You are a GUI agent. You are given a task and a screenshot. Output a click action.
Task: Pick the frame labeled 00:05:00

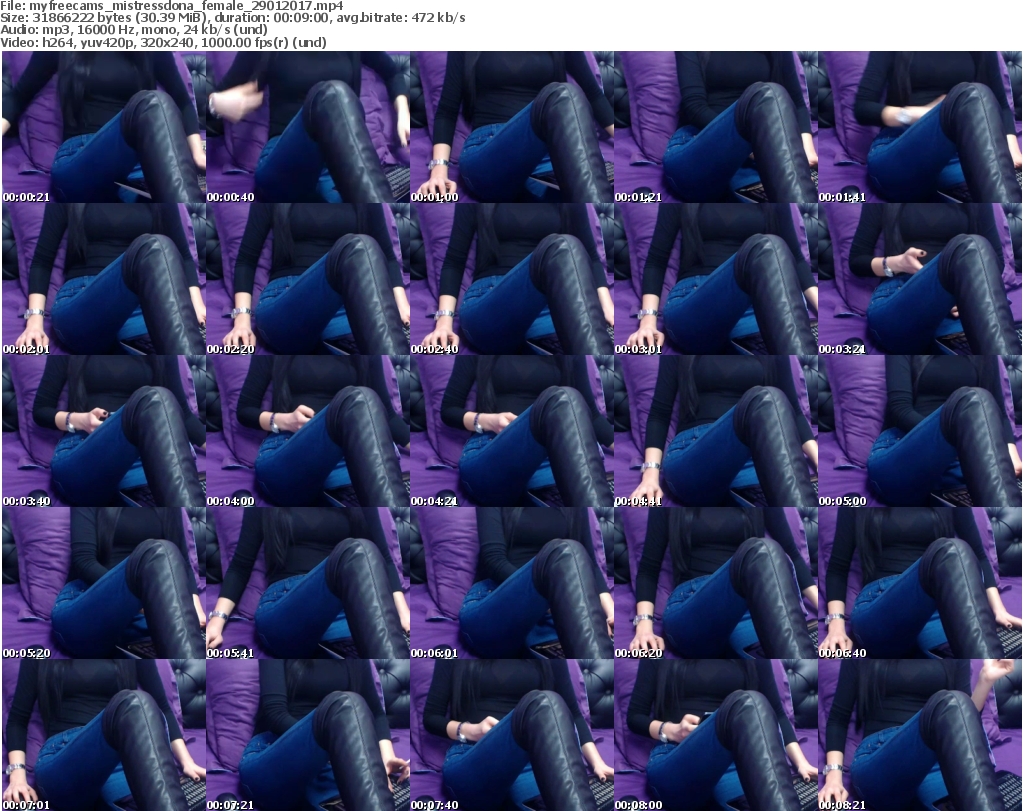[x=920, y=432]
